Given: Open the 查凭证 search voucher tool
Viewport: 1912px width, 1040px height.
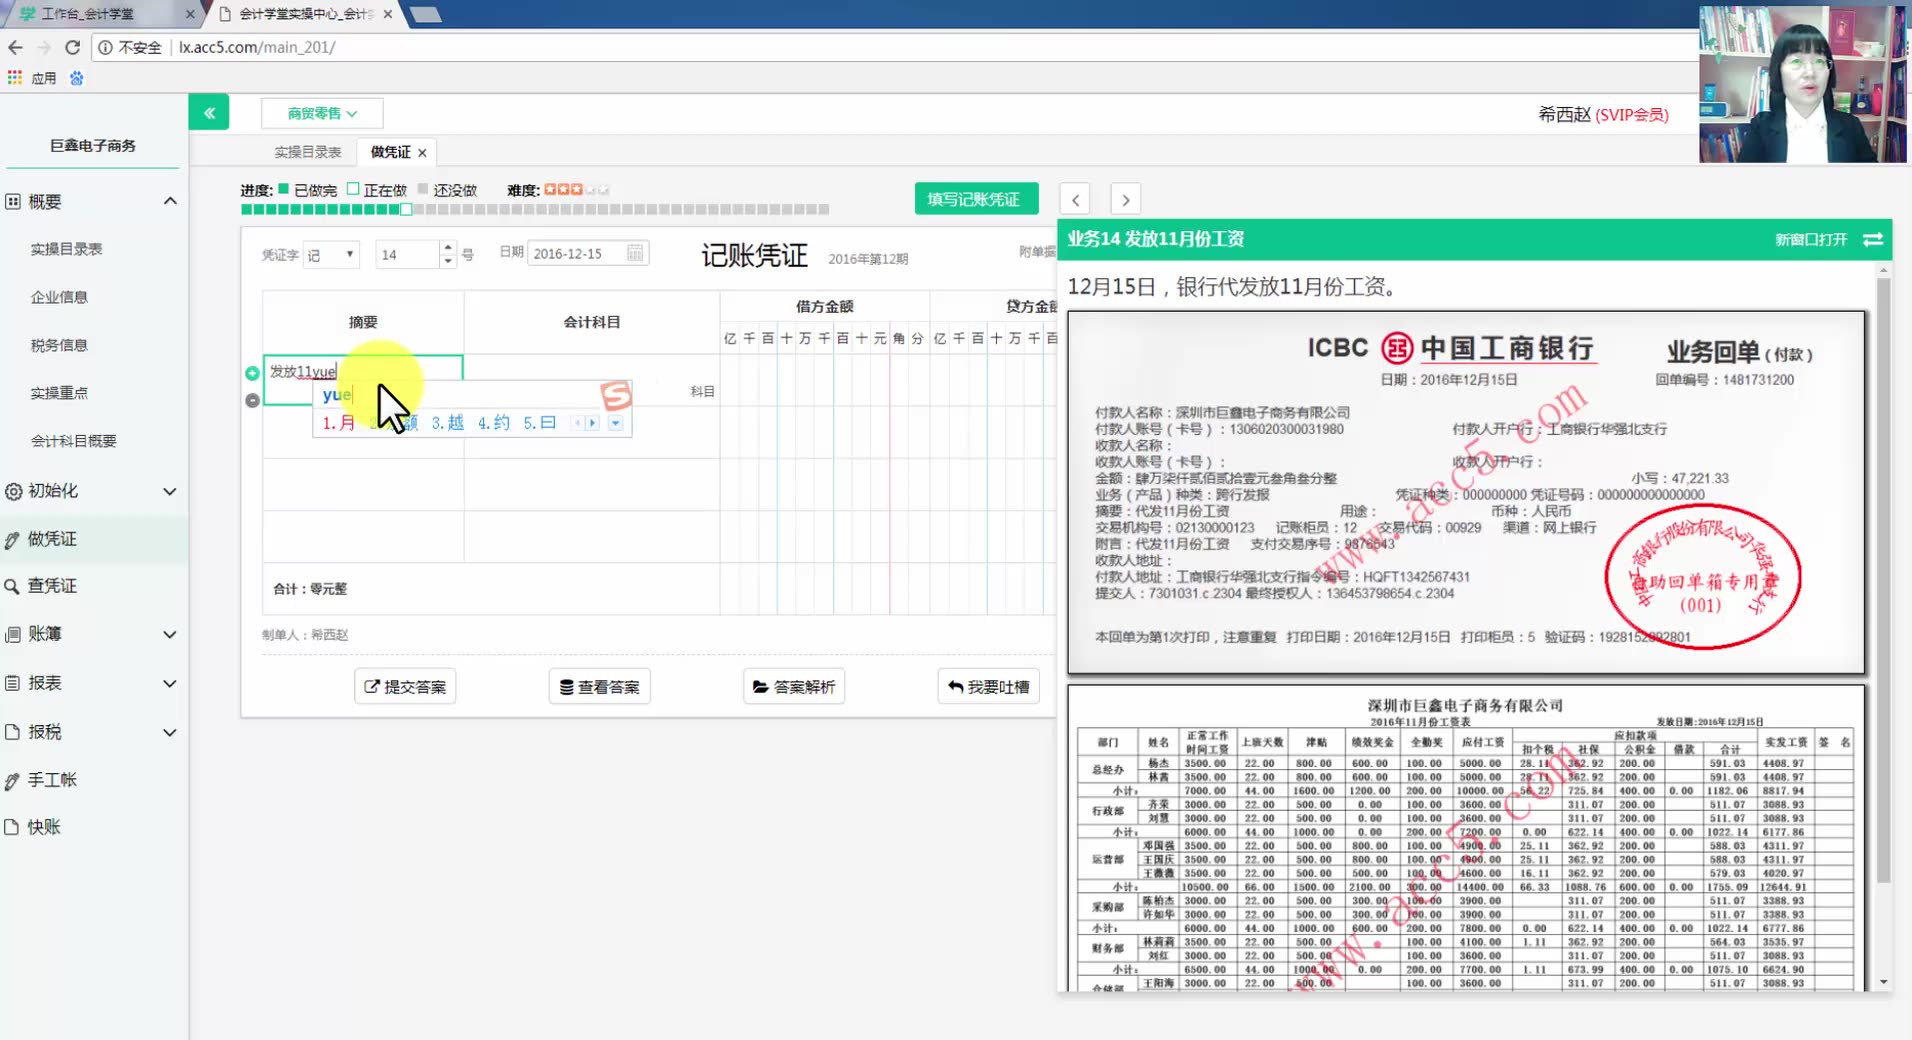Looking at the screenshot, I should 53,585.
